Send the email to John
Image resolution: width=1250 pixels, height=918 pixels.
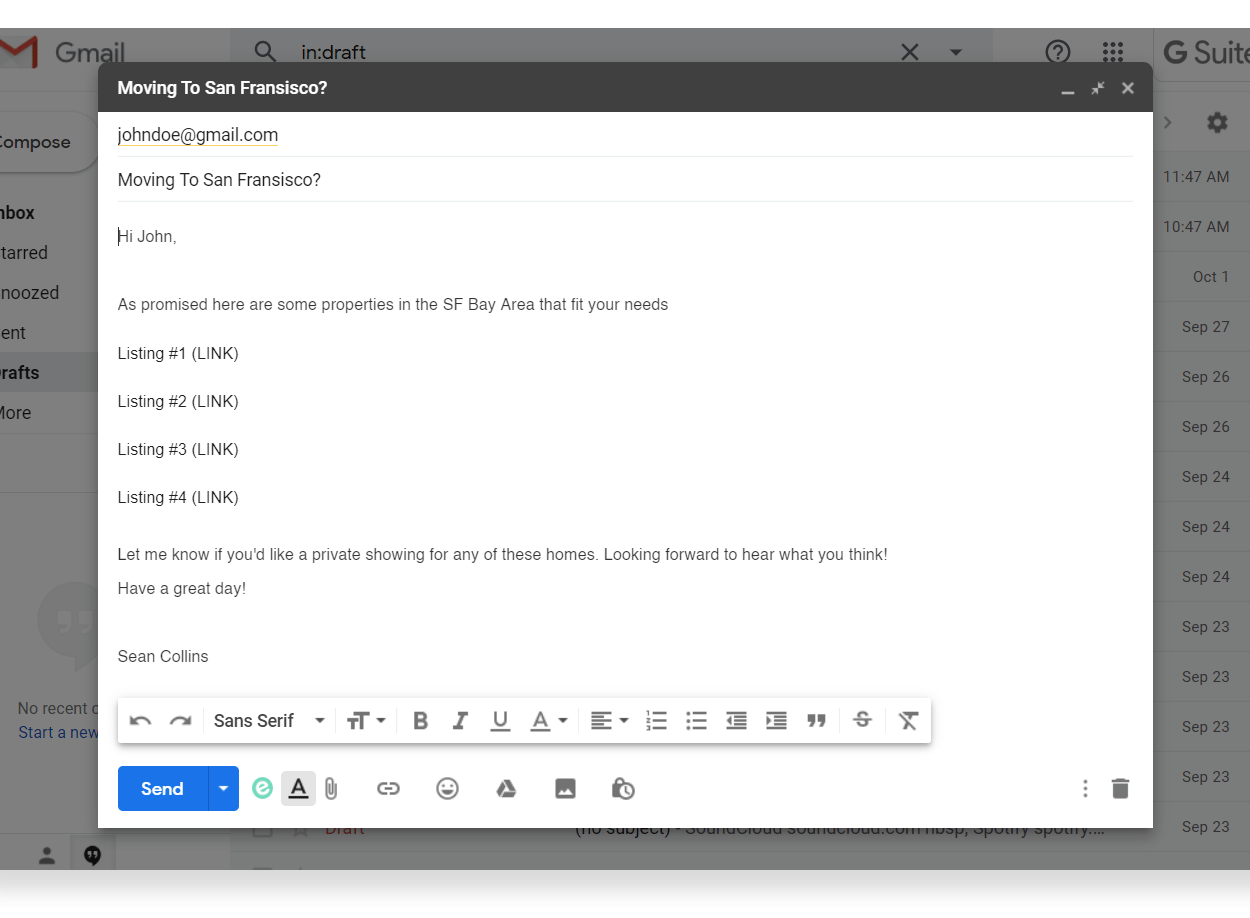point(160,788)
